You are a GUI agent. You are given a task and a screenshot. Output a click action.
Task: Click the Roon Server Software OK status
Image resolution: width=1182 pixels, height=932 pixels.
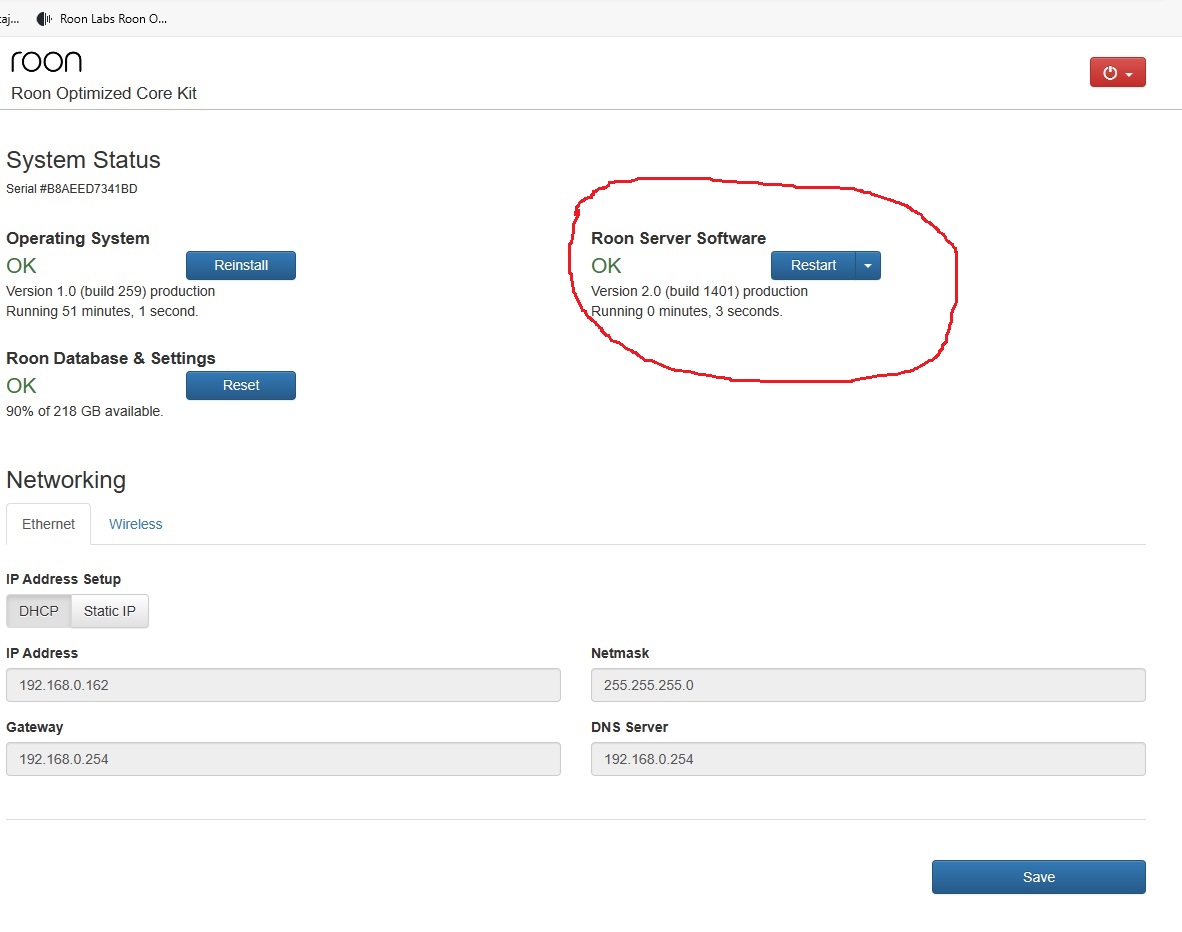click(x=606, y=265)
